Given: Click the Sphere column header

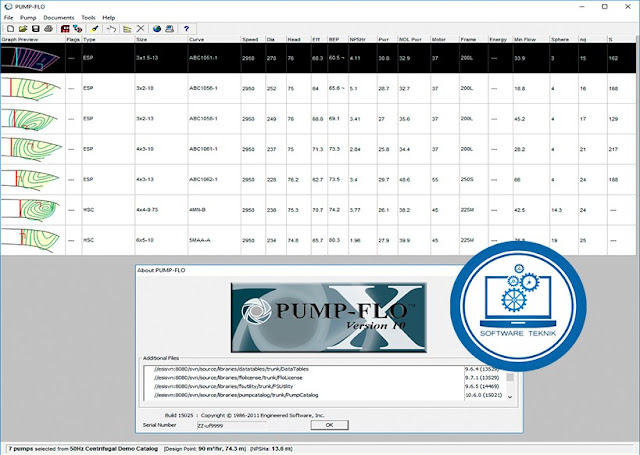Looking at the screenshot, I should pos(564,40).
